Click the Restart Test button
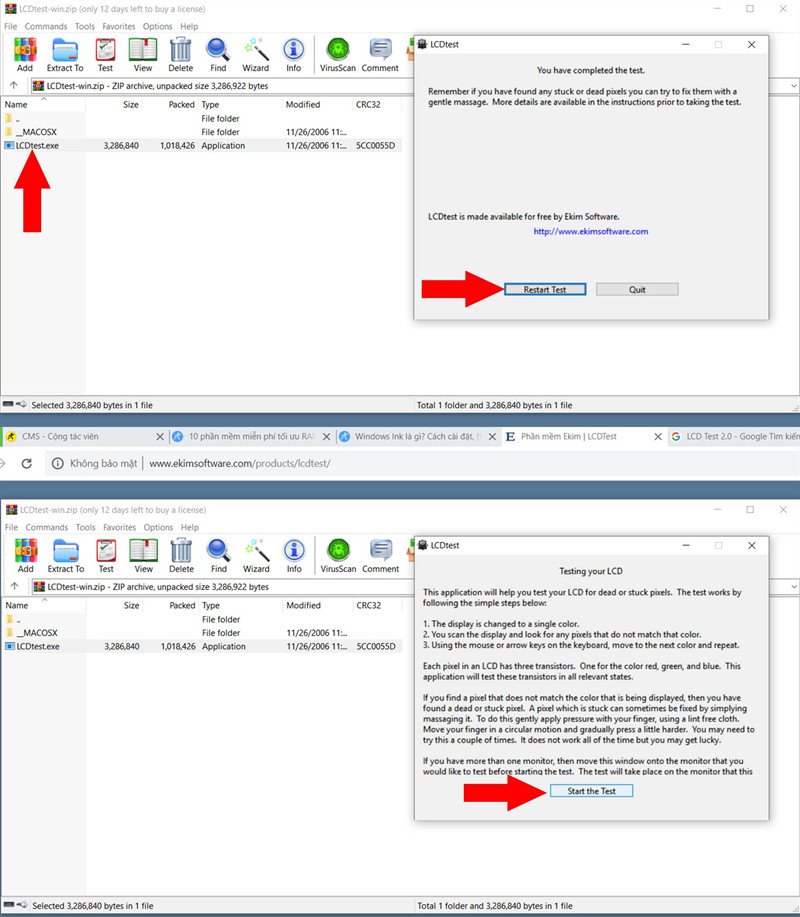The height and width of the screenshot is (917, 800). [545, 289]
